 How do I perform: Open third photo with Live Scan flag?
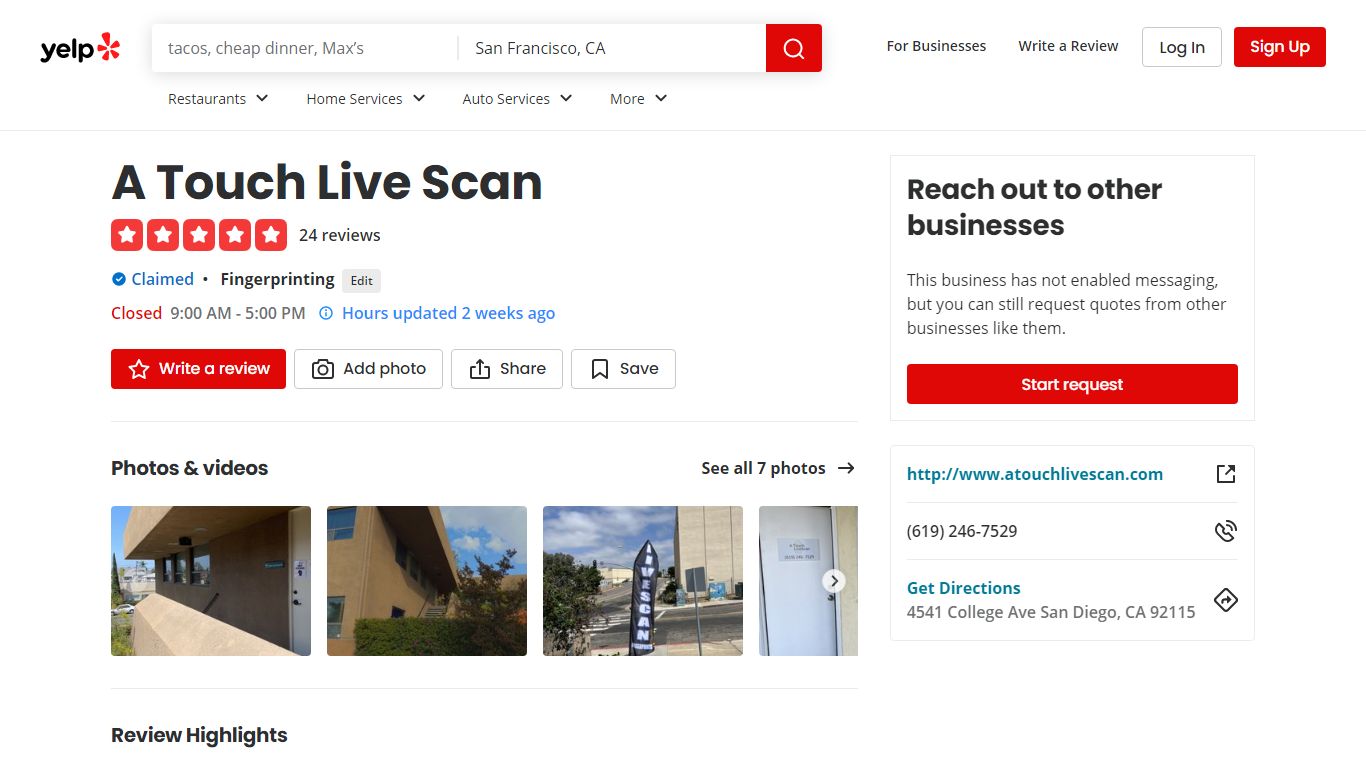(643, 581)
